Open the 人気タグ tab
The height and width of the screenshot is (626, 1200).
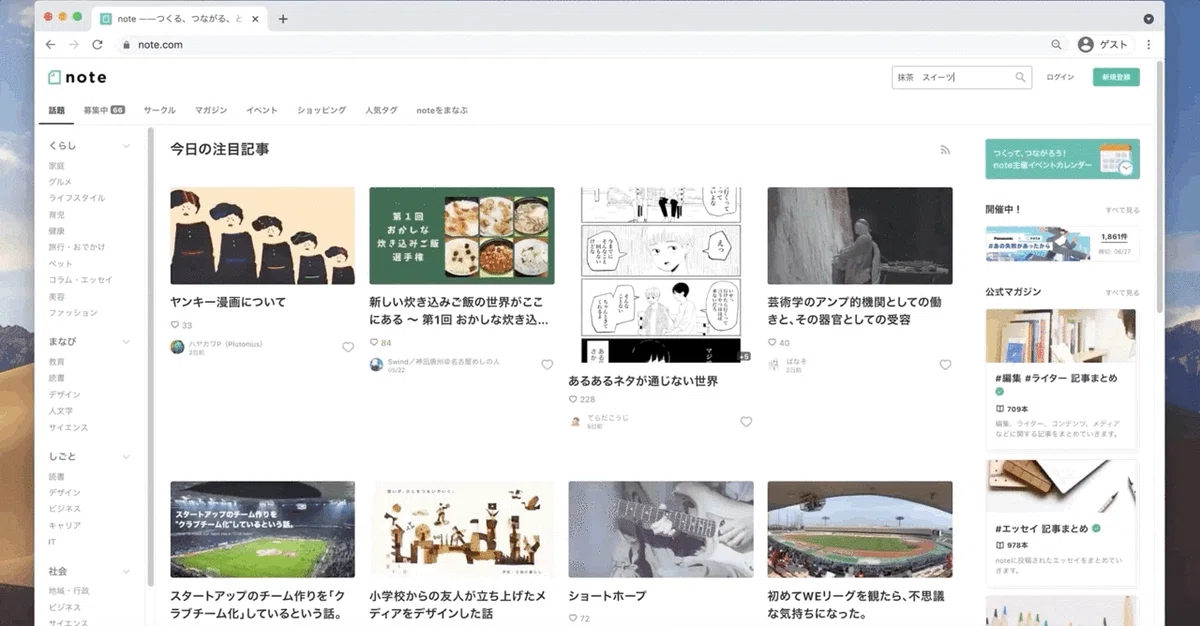click(x=381, y=110)
